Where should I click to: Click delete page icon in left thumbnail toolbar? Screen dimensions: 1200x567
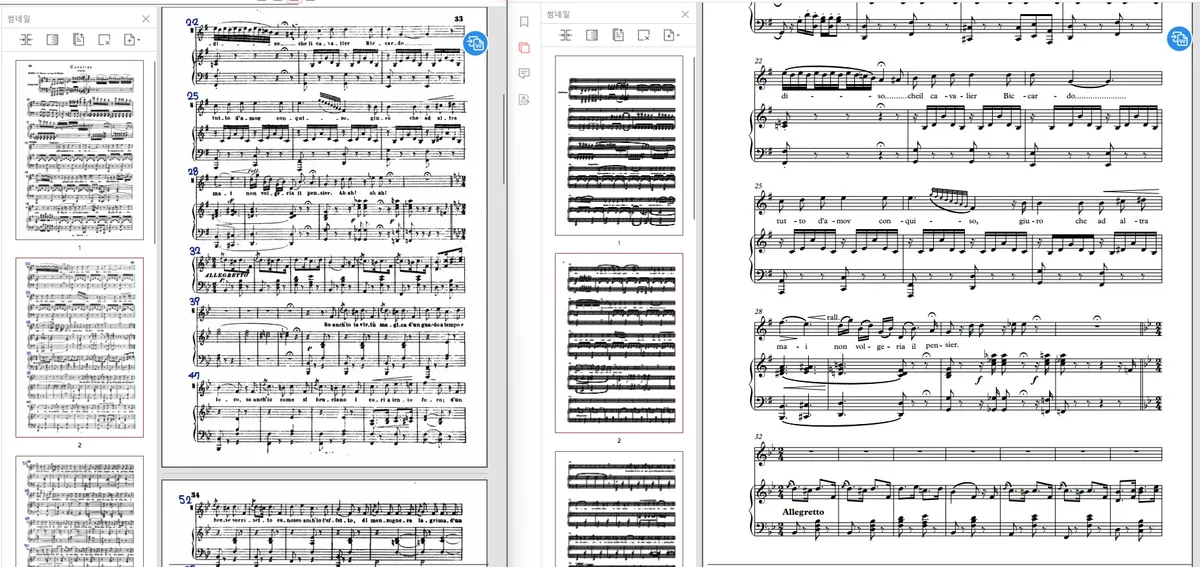coord(104,39)
